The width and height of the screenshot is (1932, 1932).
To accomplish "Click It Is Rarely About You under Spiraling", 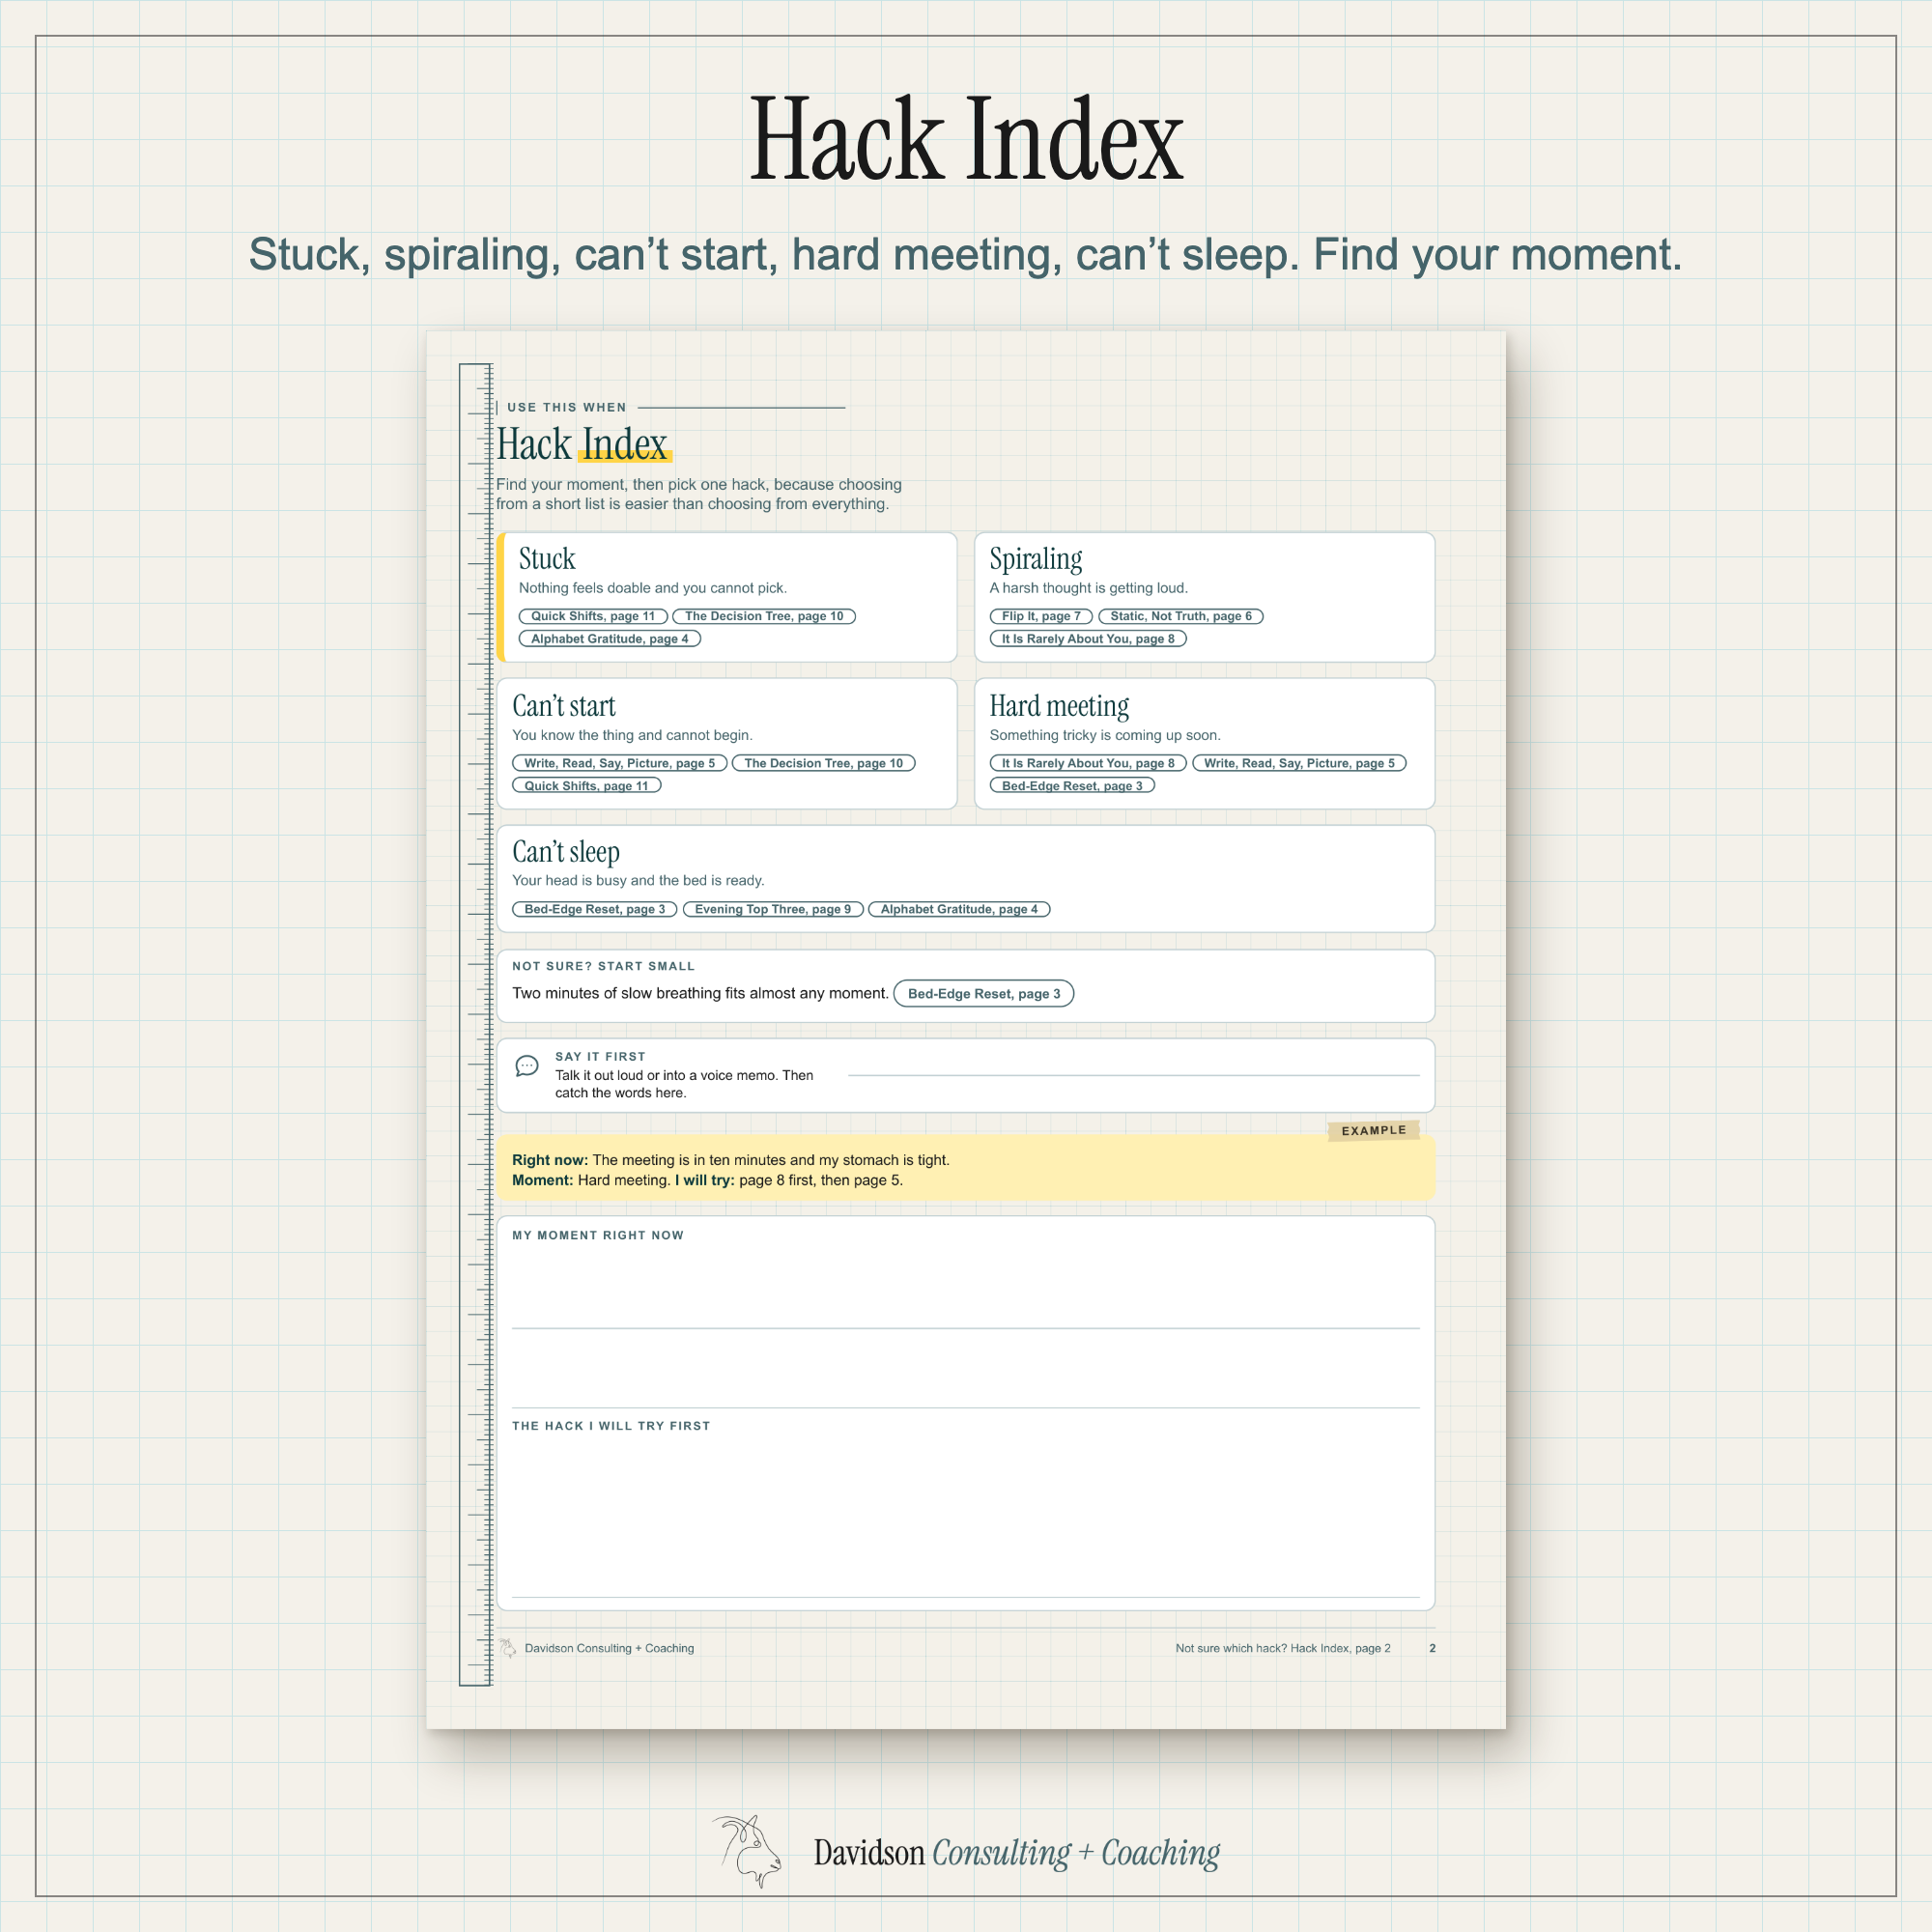I will (x=1088, y=639).
